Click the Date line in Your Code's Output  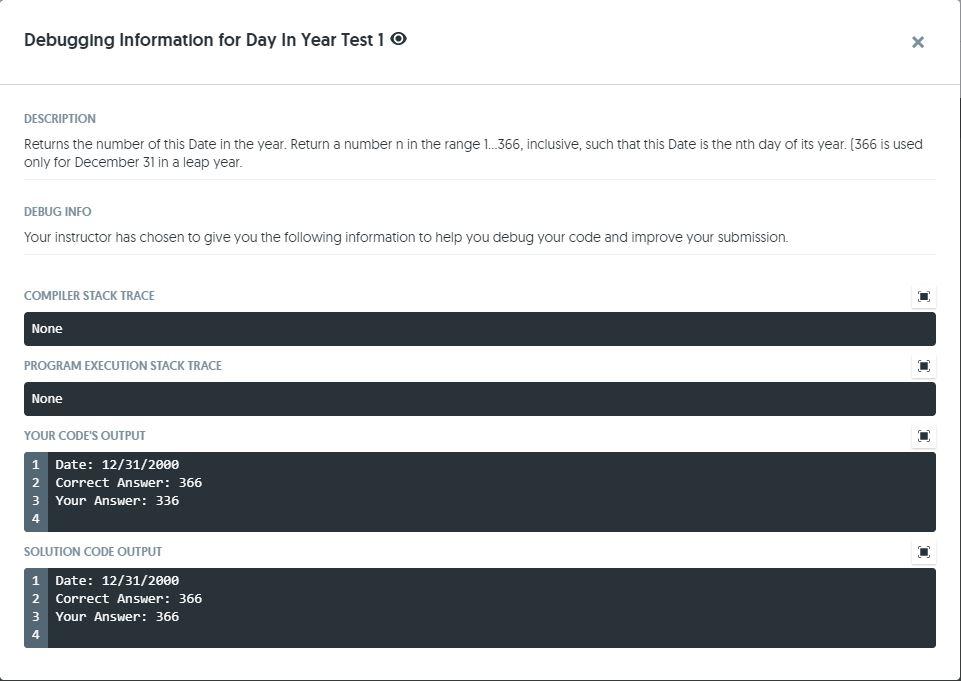[117, 464]
